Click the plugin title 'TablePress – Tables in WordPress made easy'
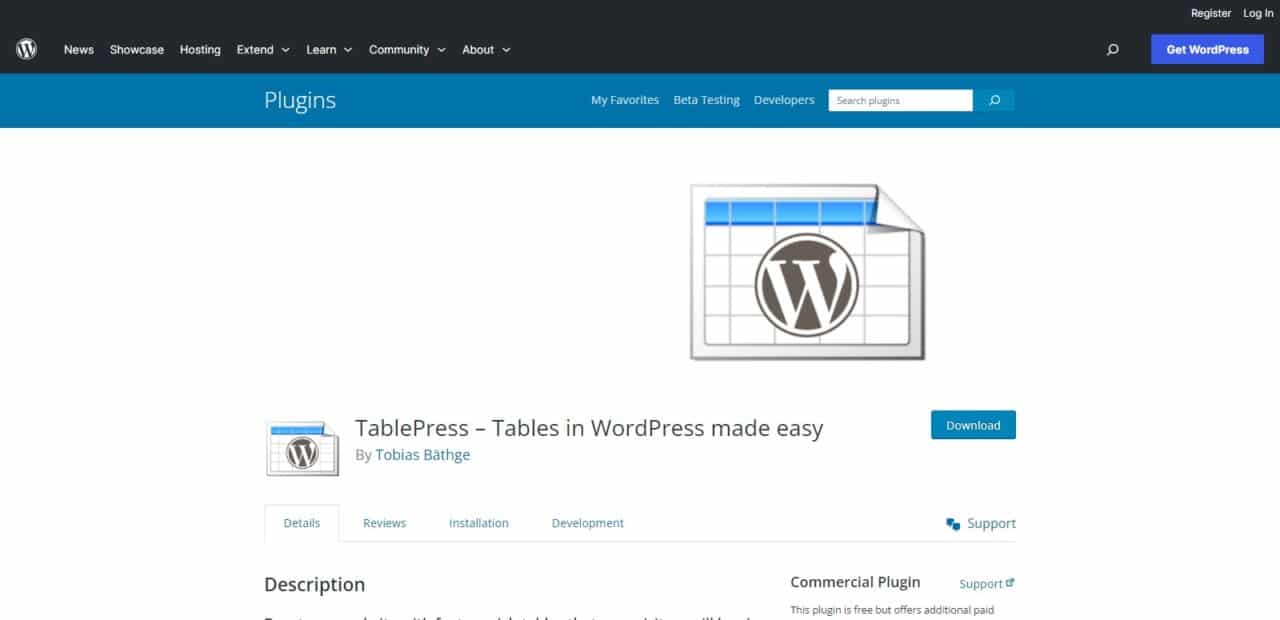The width and height of the screenshot is (1280, 620). tap(589, 429)
